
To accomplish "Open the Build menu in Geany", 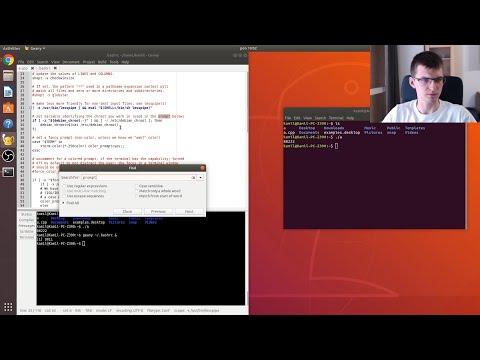I will point(102,62).
